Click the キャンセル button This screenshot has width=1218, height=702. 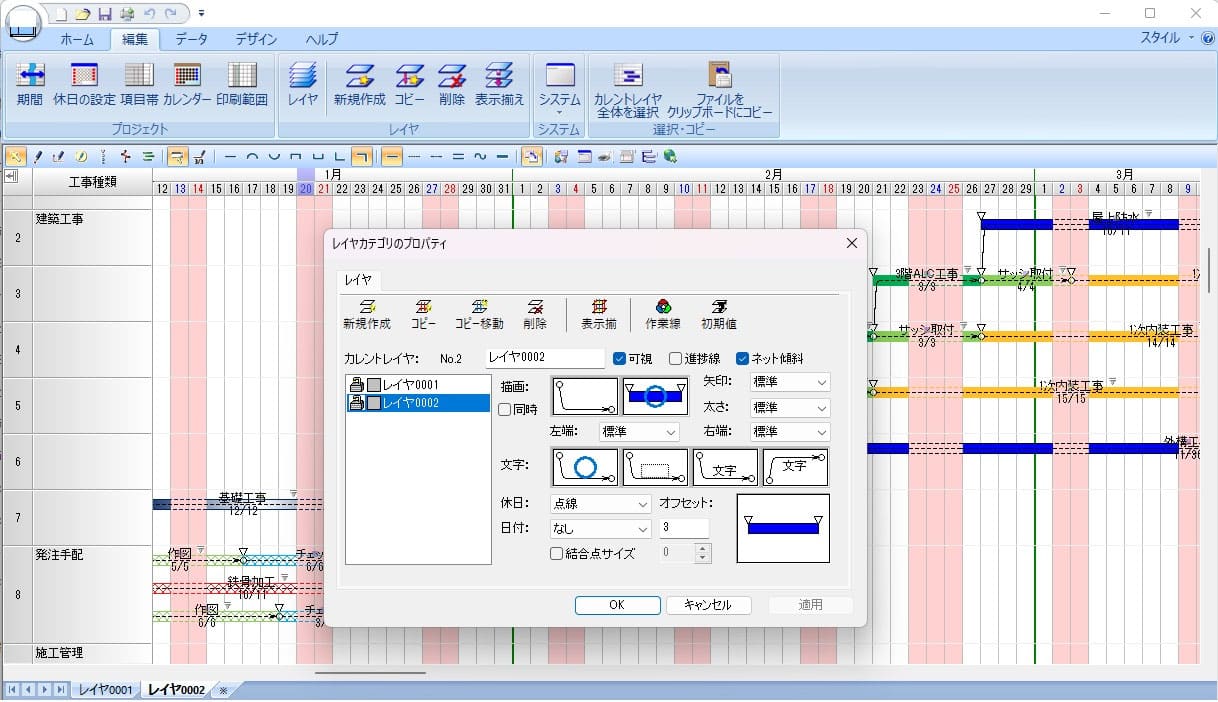[708, 605]
